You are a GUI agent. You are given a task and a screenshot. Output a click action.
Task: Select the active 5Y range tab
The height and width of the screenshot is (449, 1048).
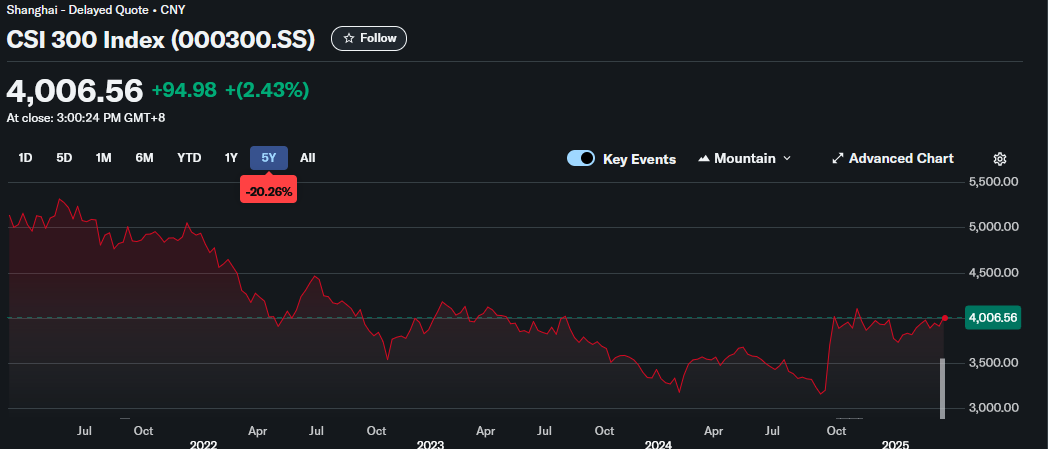pos(269,158)
